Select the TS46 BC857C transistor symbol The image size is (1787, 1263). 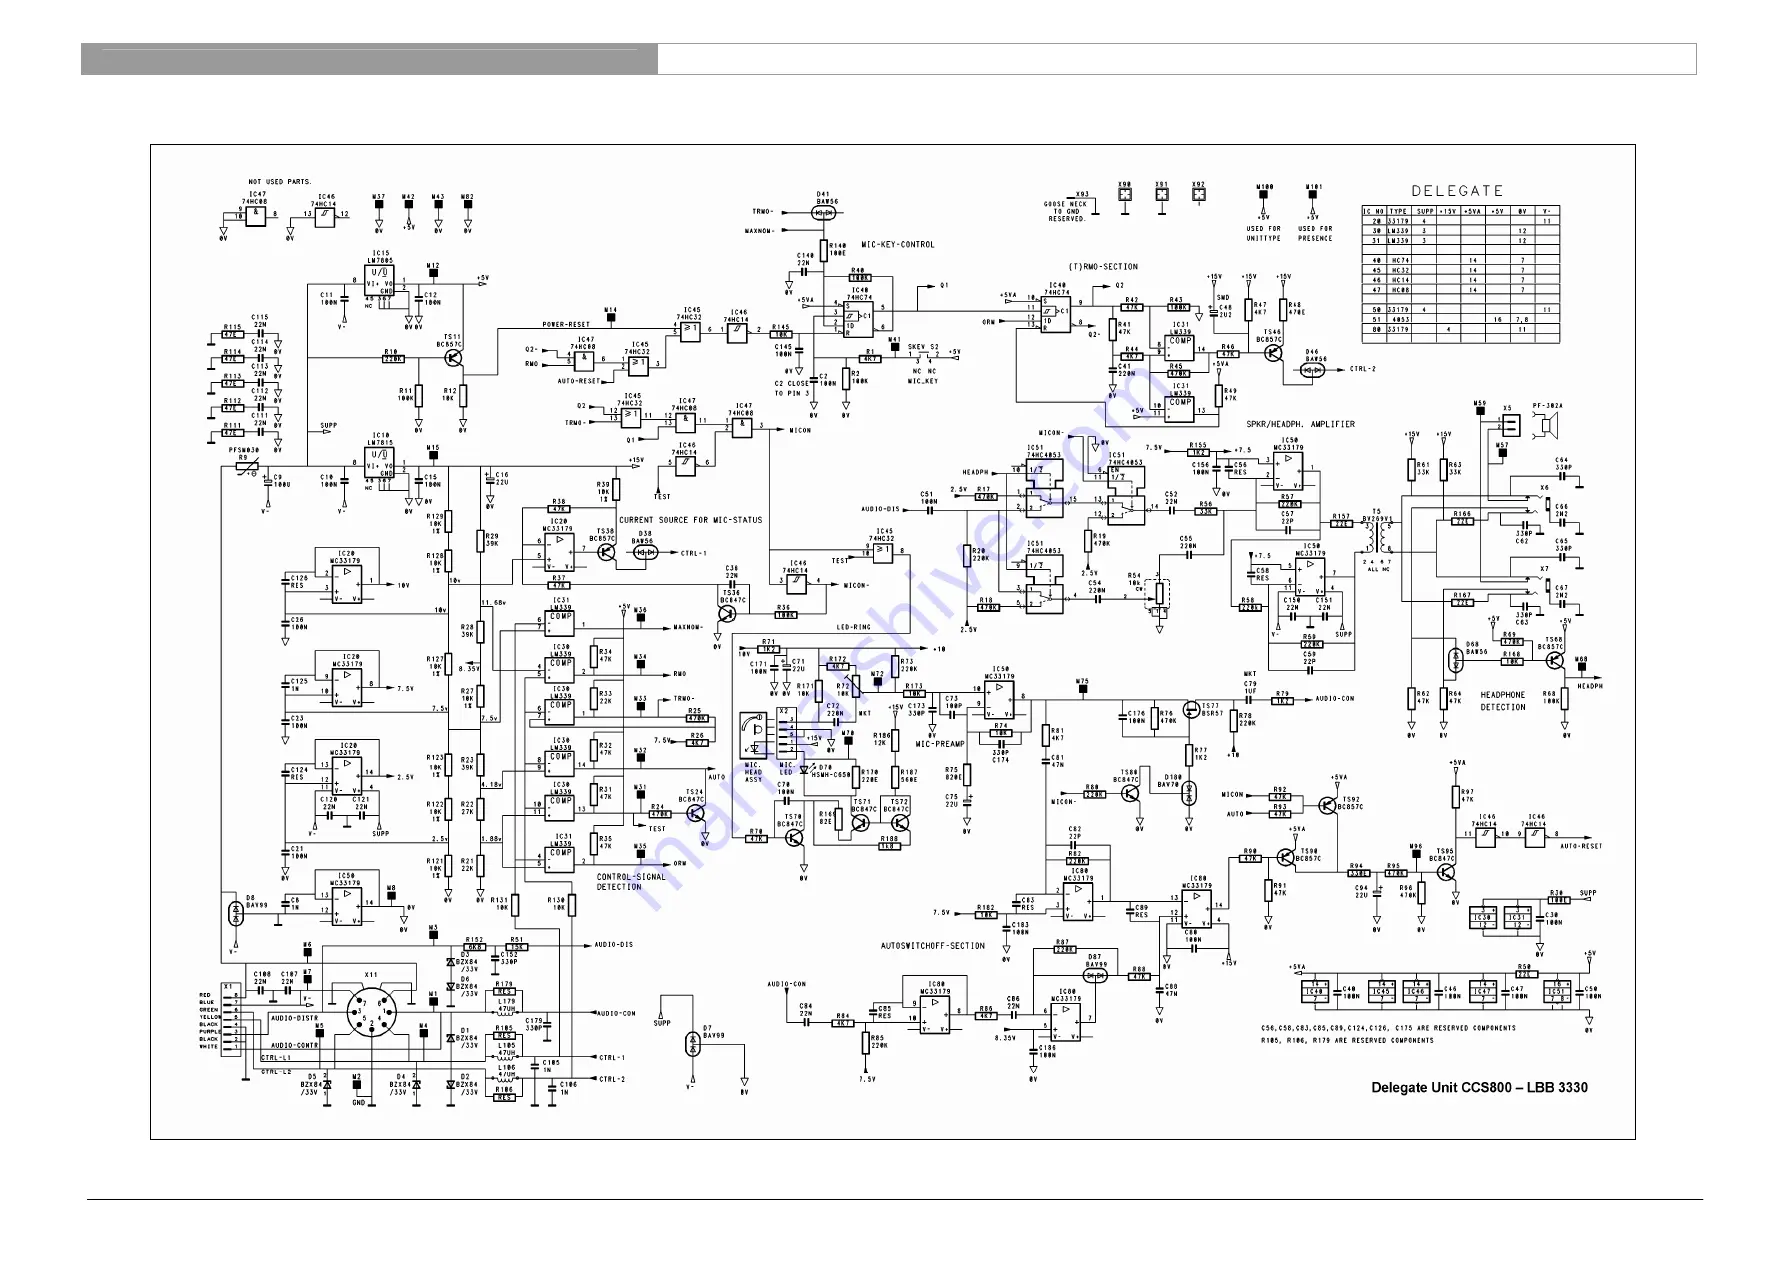pos(1272,352)
